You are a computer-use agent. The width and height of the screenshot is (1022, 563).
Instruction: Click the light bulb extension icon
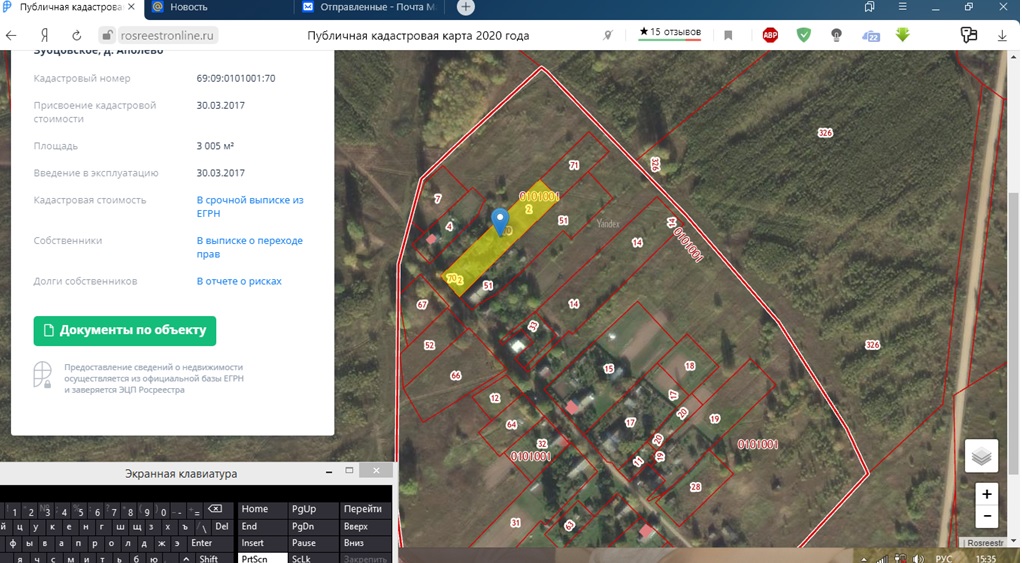click(x=836, y=35)
